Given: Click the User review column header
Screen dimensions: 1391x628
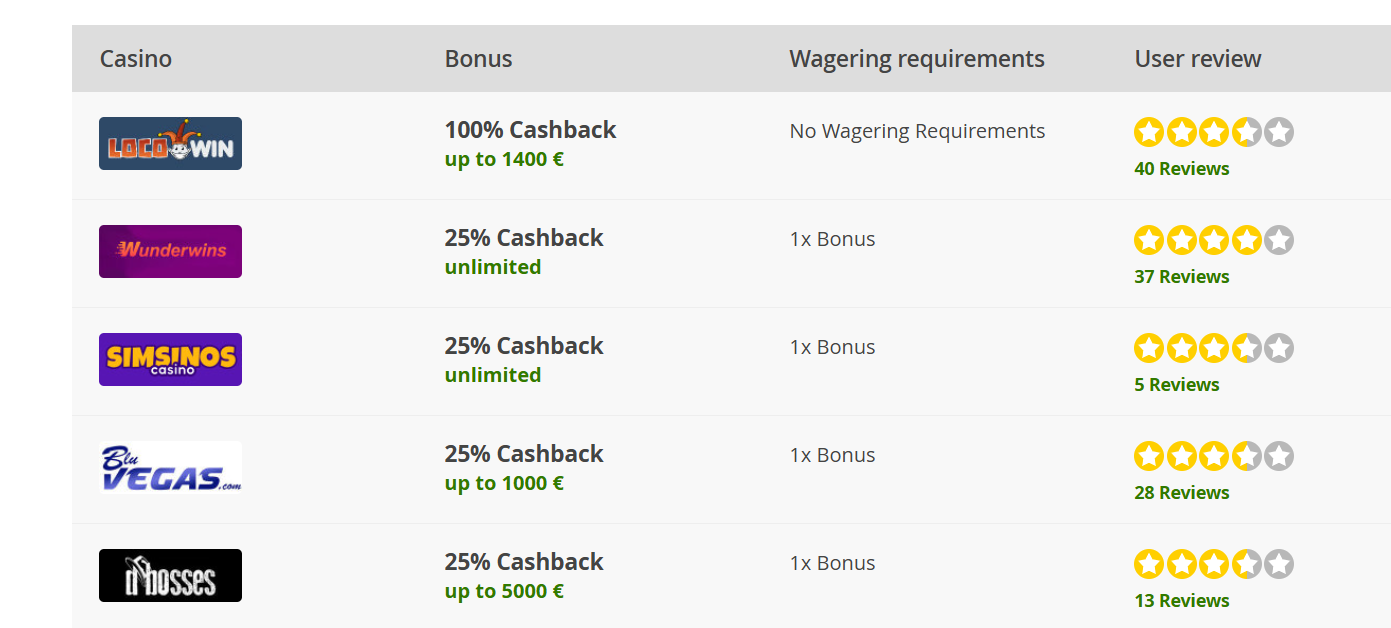Looking at the screenshot, I should tap(1198, 59).
